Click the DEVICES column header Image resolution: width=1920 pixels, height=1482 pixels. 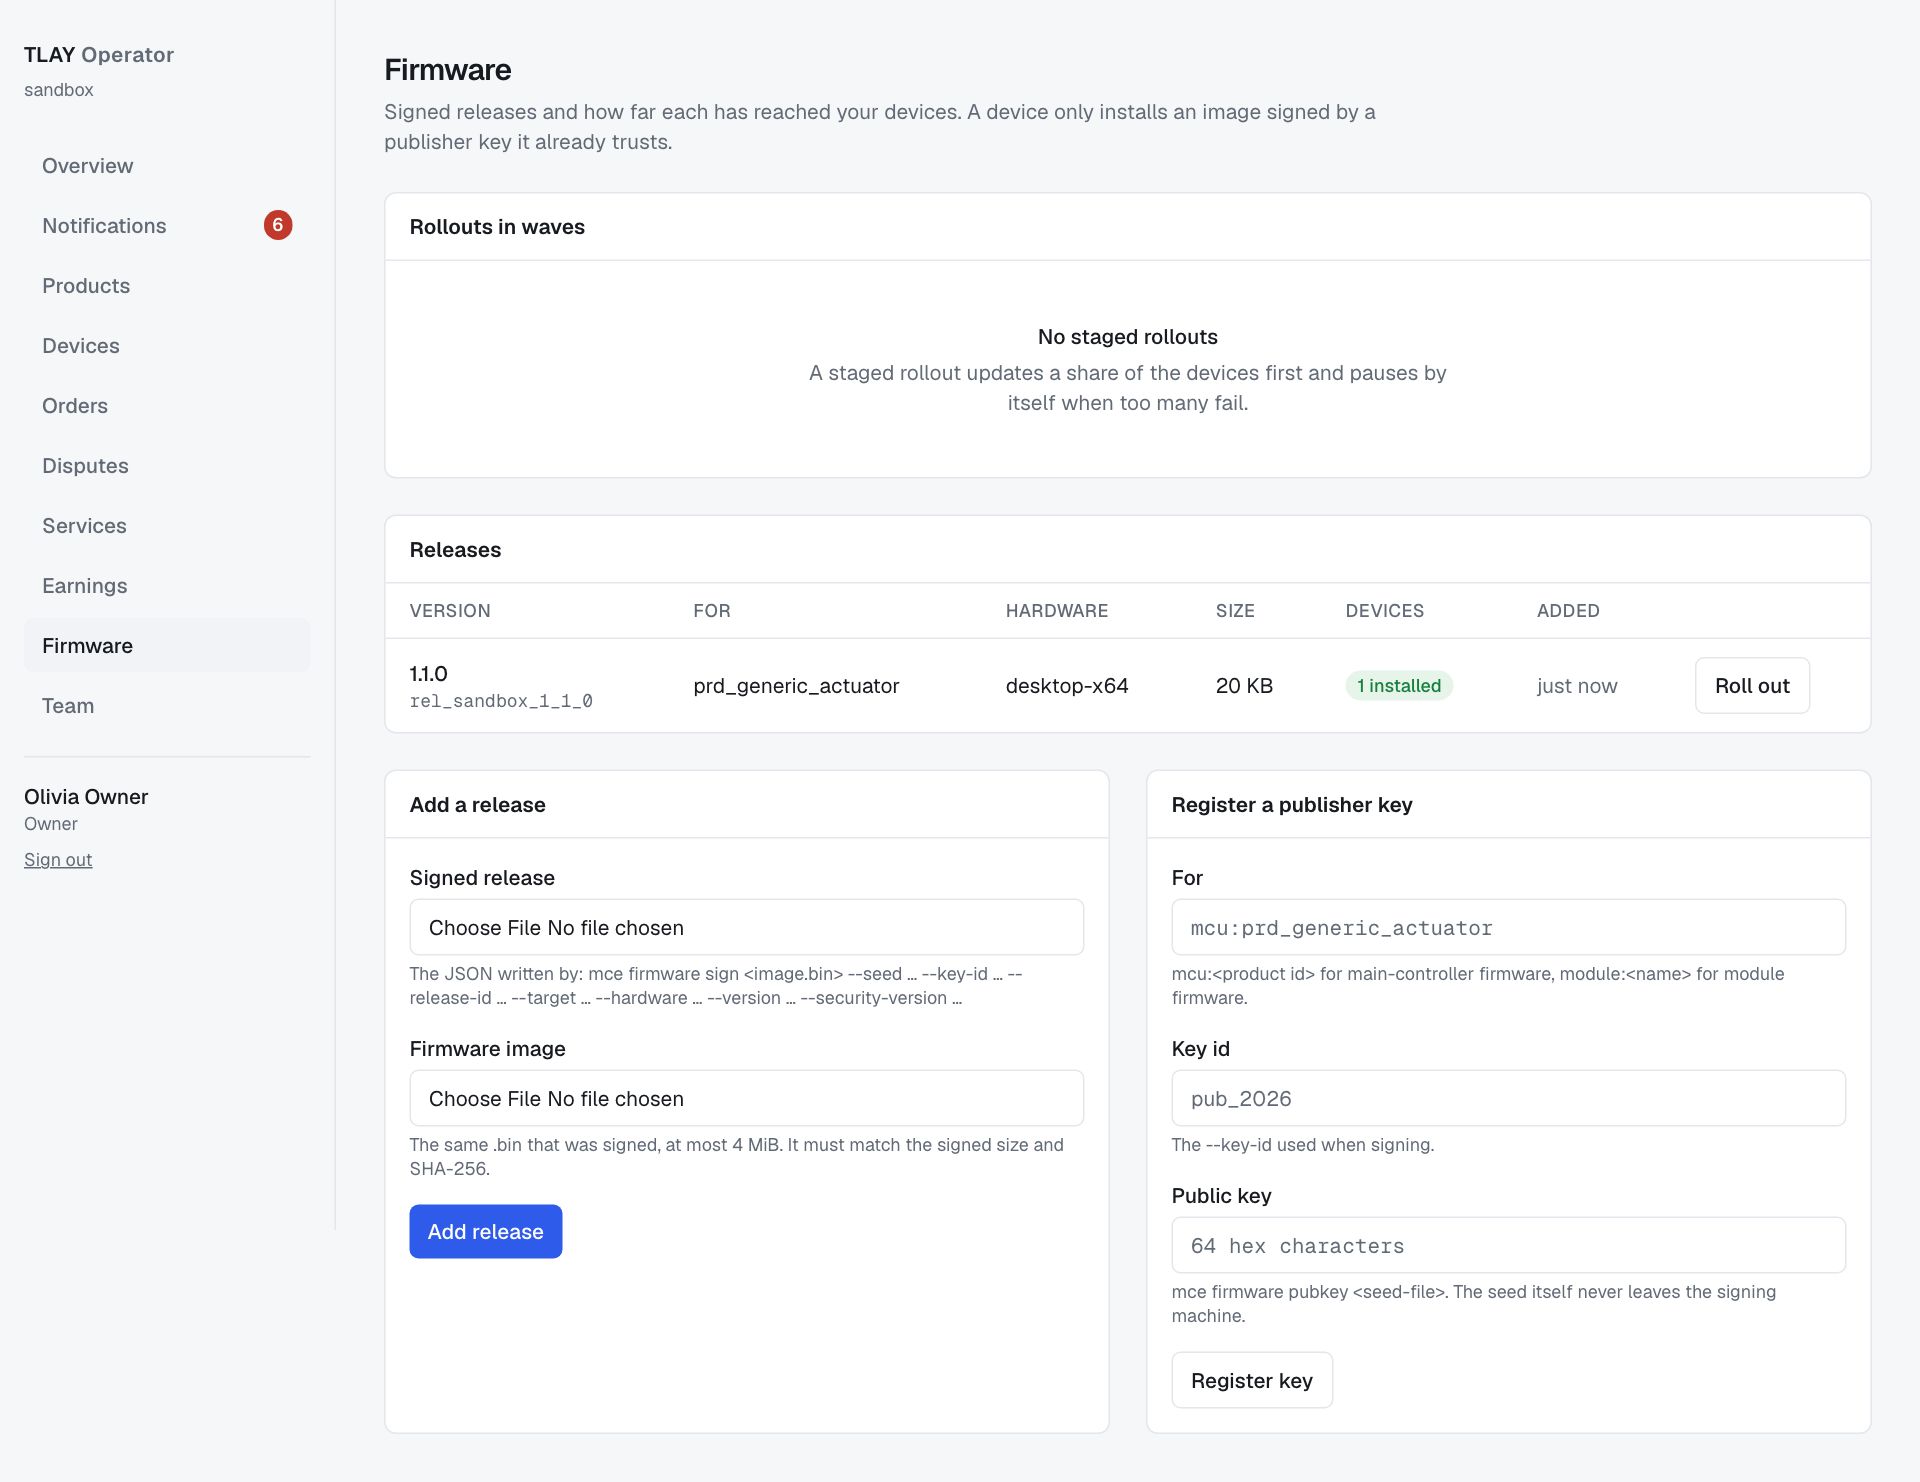pyautogui.click(x=1384, y=611)
